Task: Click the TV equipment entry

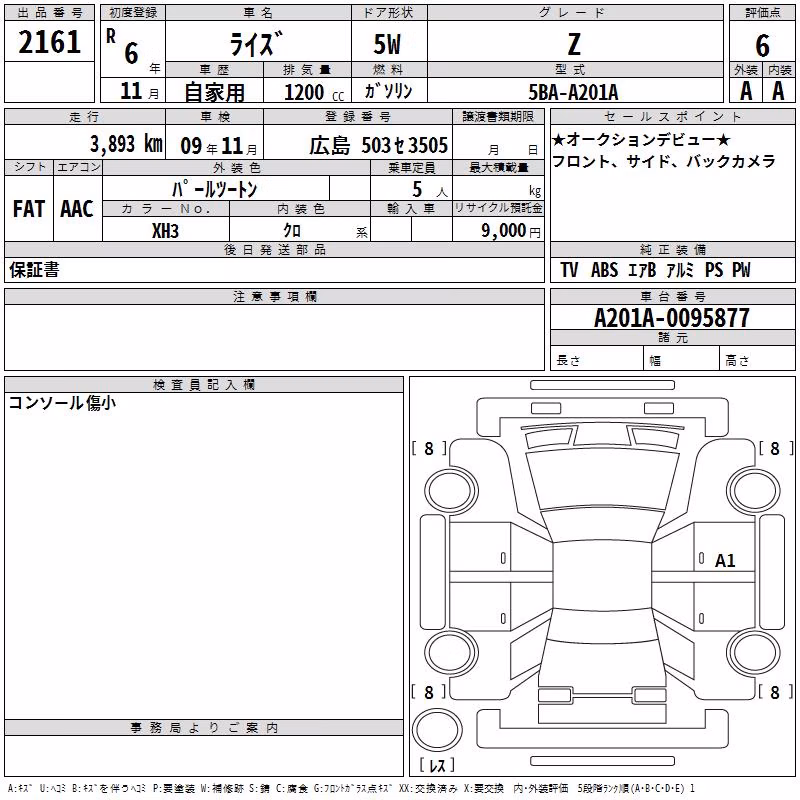Action: (569, 269)
